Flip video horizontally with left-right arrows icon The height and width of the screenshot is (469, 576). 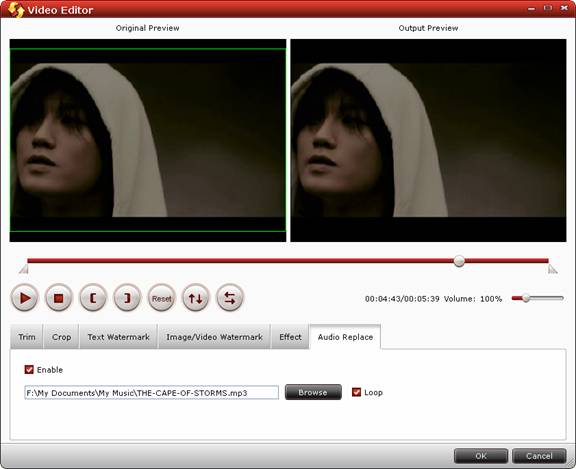[x=230, y=298]
